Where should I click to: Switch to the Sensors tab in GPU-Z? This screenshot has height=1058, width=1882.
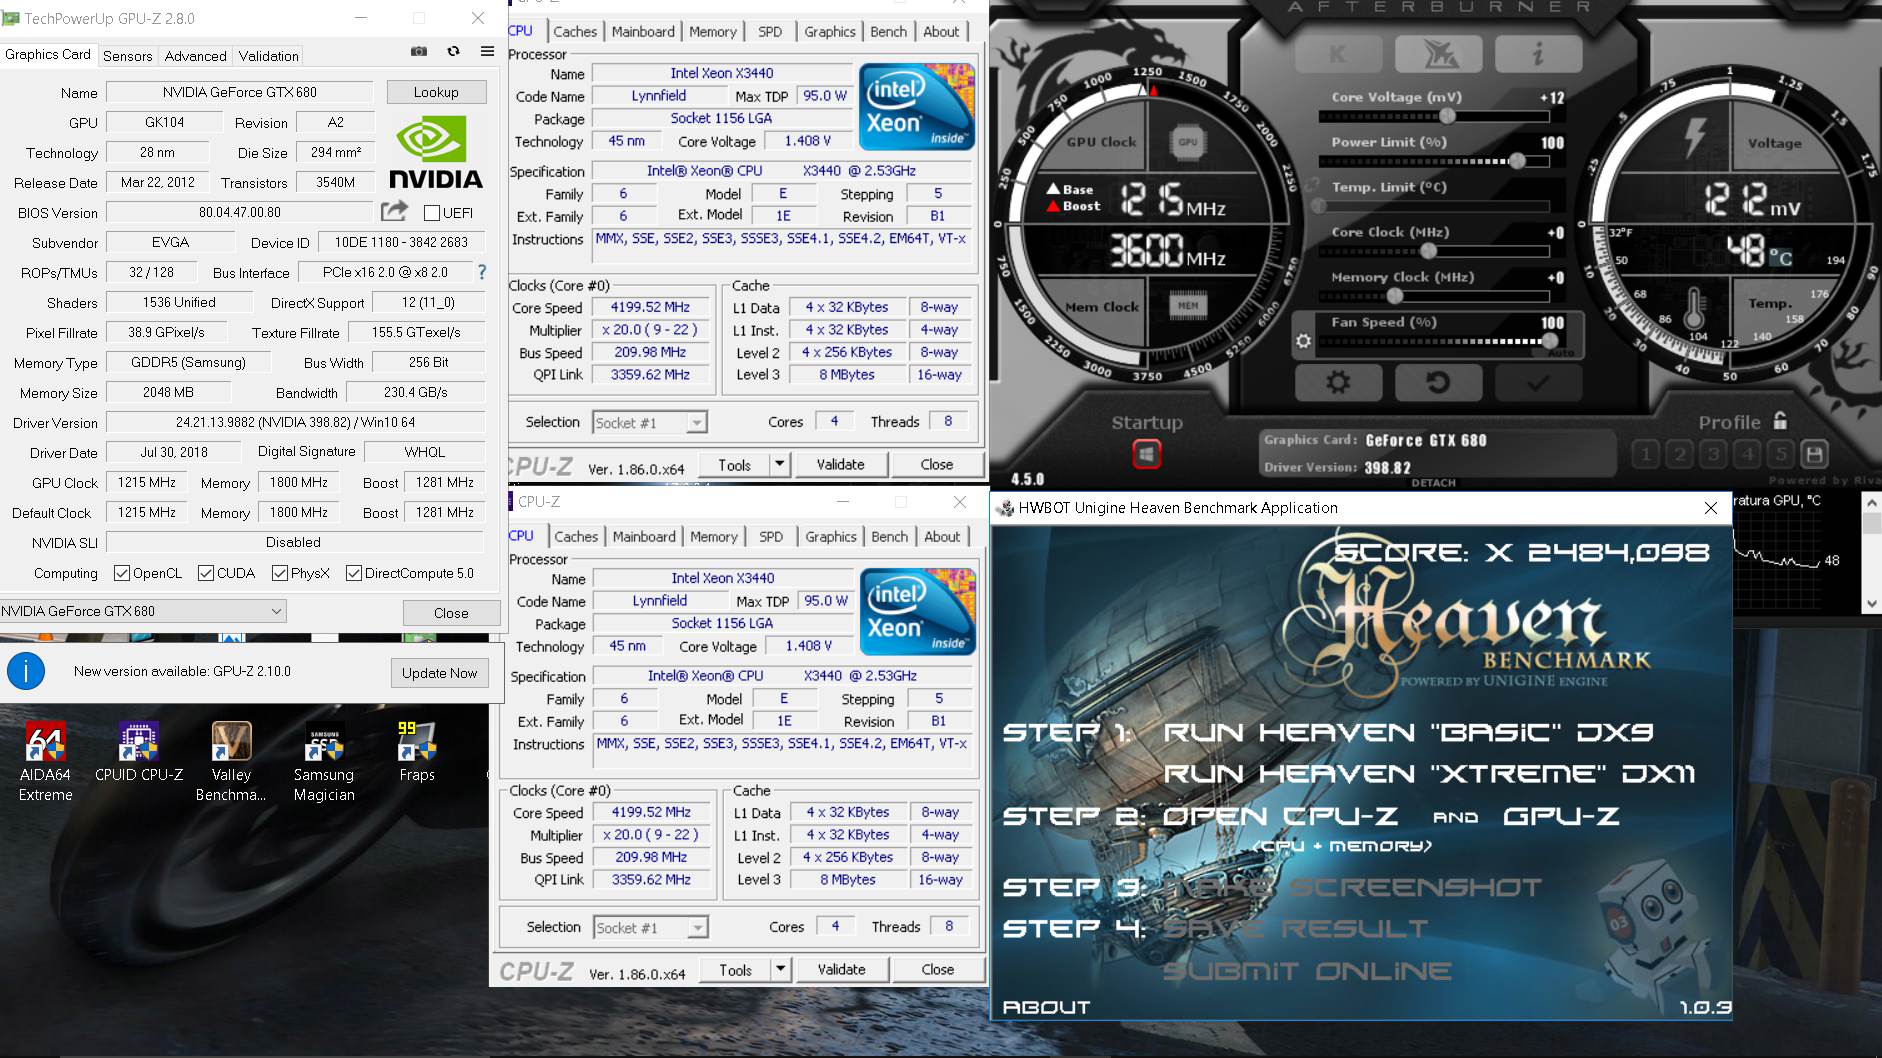[128, 56]
